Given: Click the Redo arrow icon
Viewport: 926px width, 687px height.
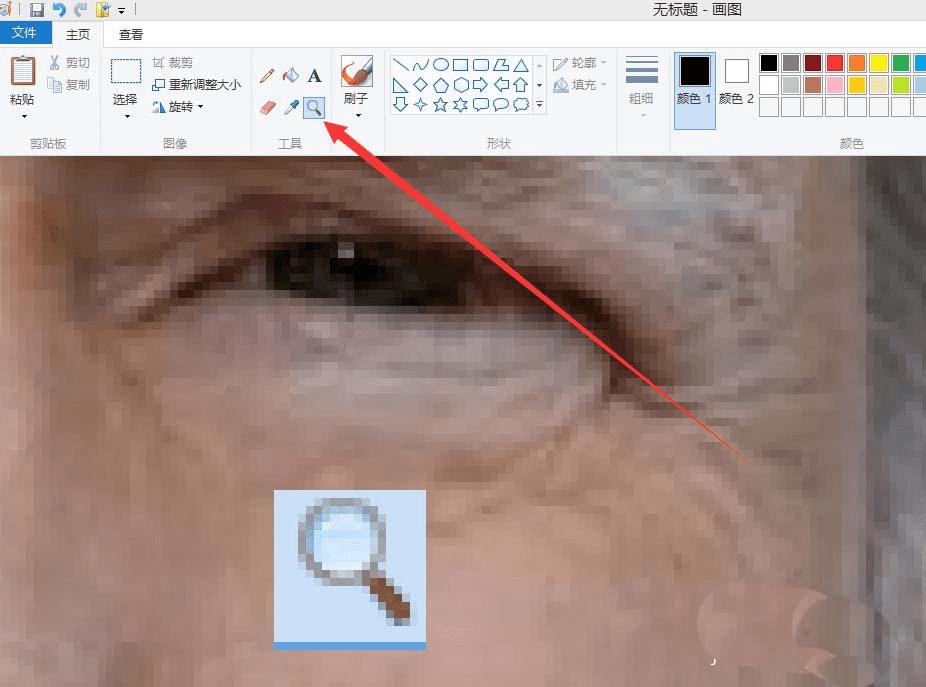Looking at the screenshot, I should [81, 9].
